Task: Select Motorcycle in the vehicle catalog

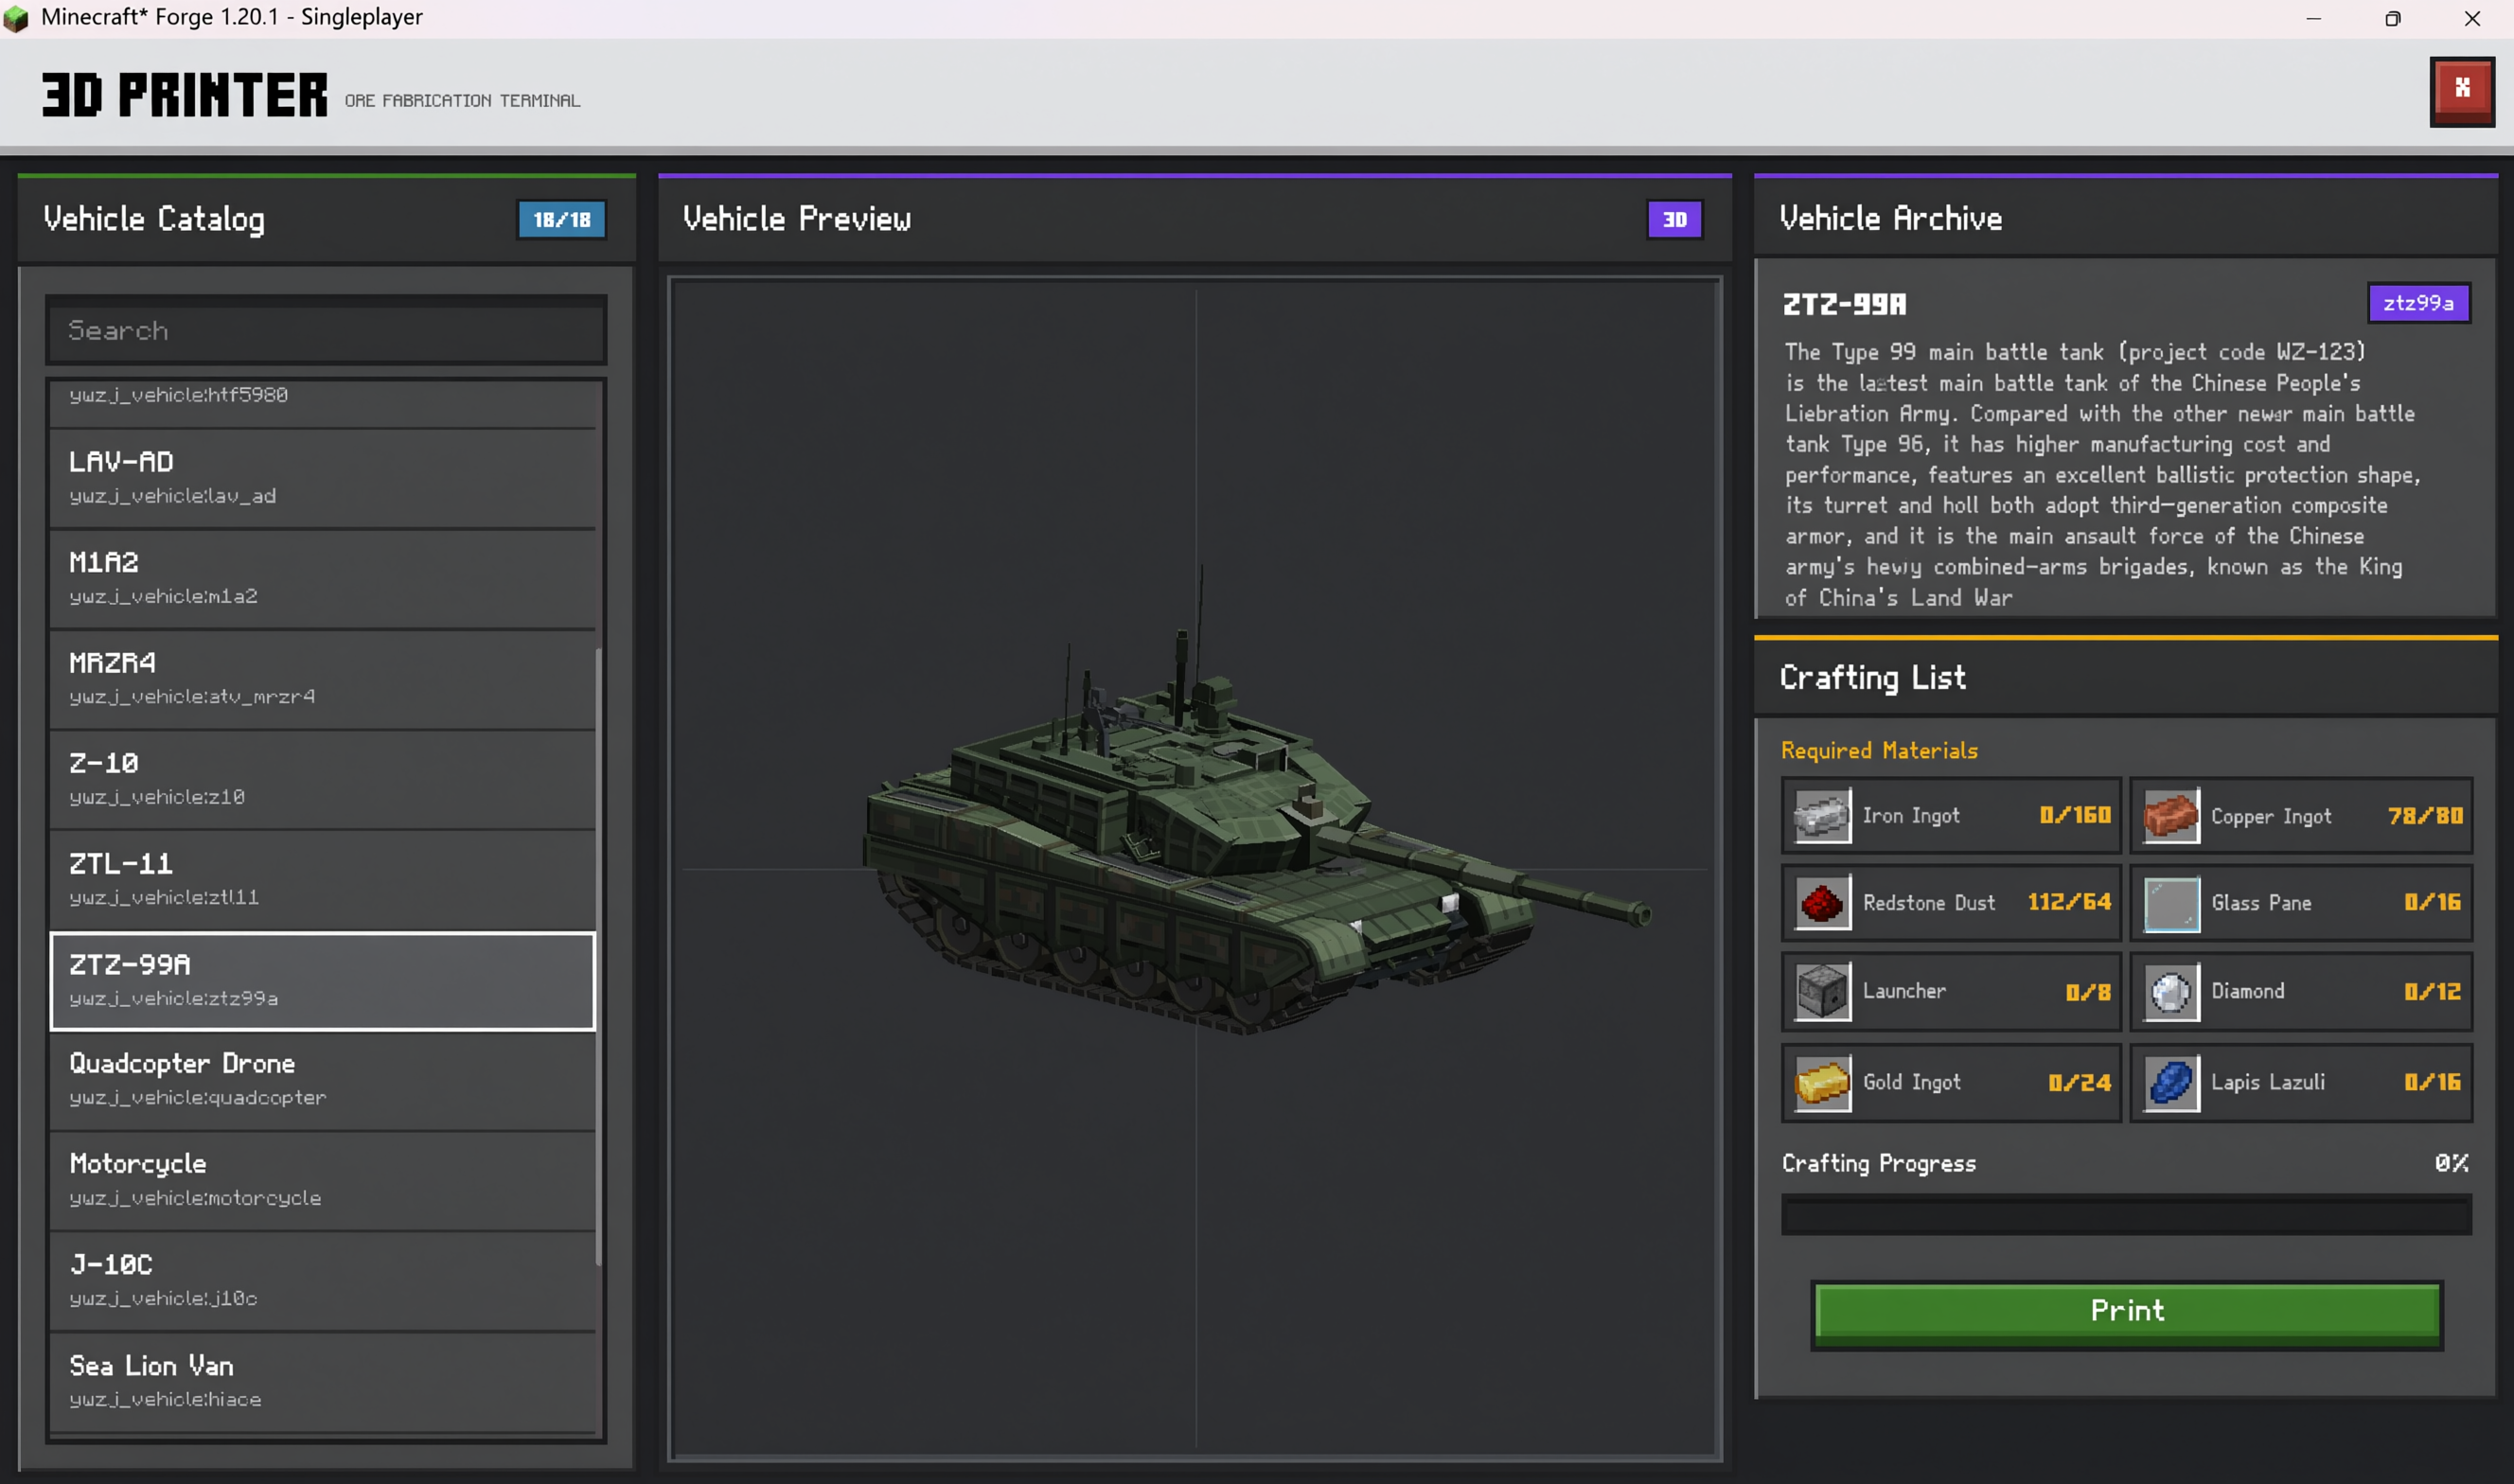Action: (x=323, y=1181)
